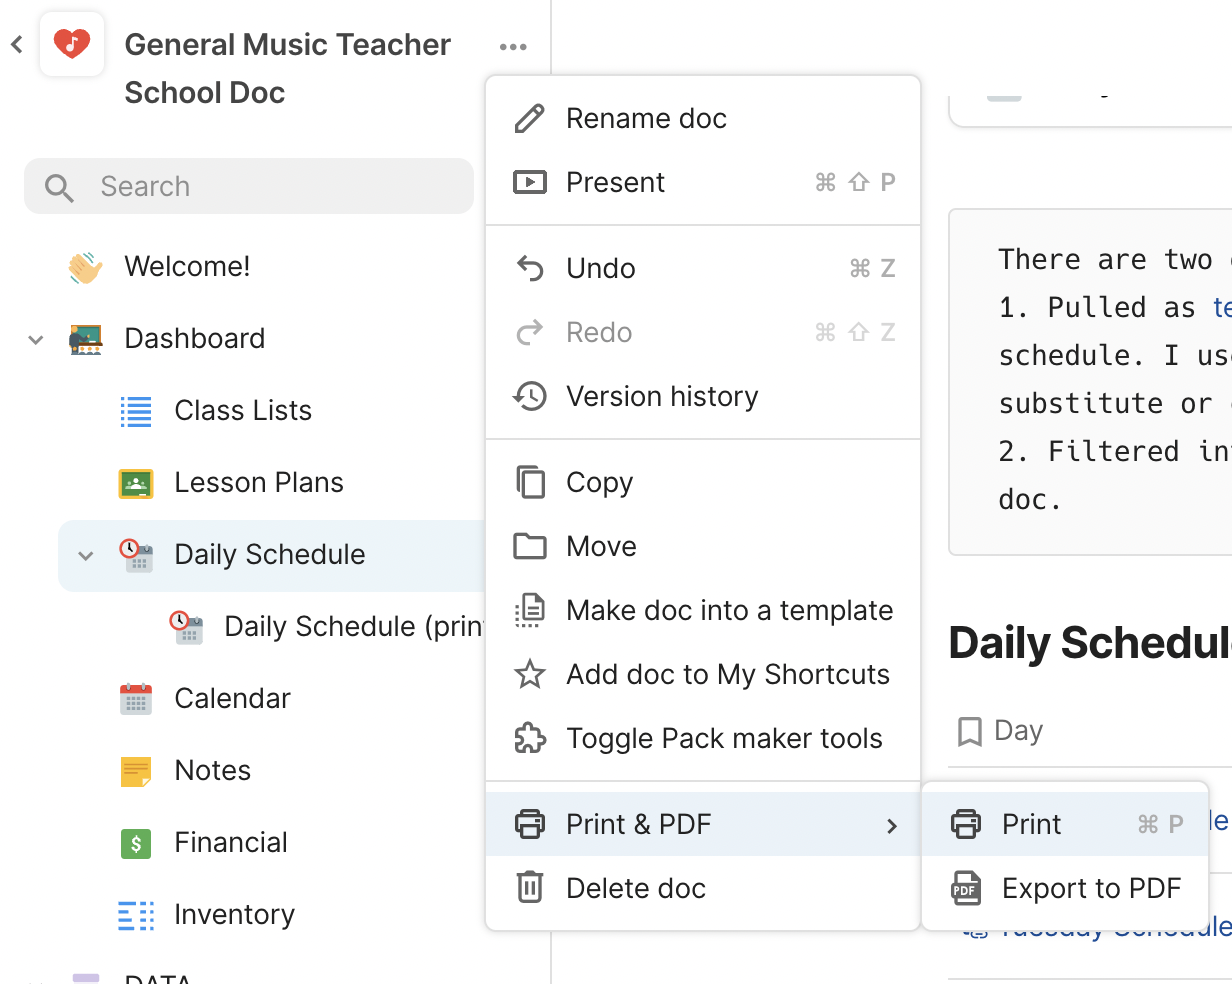This screenshot has width=1232, height=984.
Task: Open the three-dots doc options menu
Action: (513, 47)
